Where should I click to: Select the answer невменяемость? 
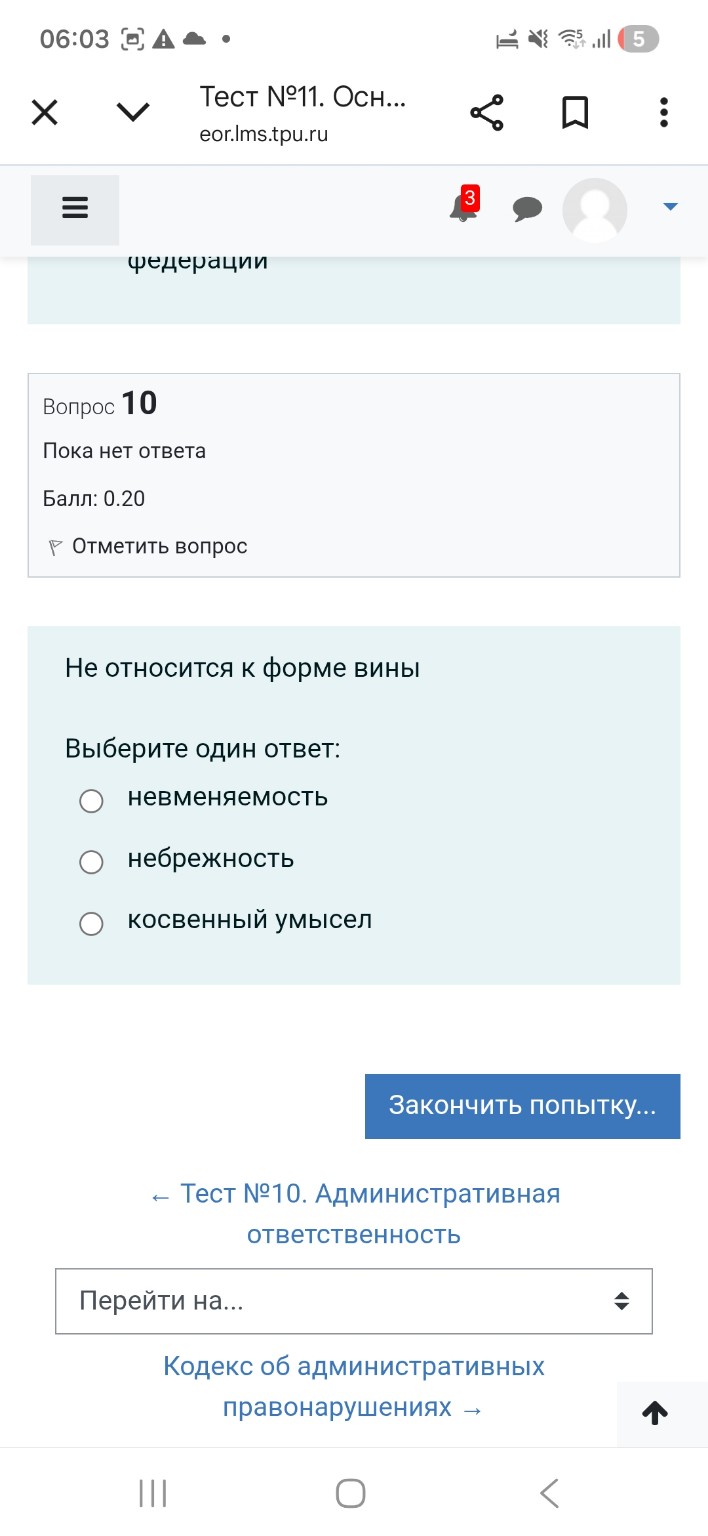[91, 800]
